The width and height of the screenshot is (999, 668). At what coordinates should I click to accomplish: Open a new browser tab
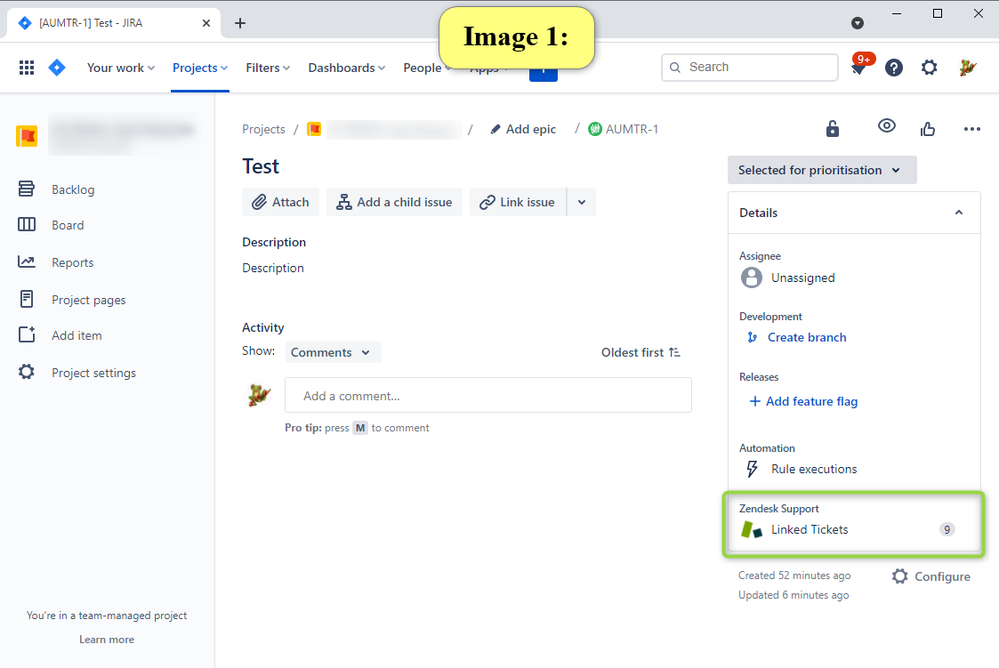pos(240,23)
